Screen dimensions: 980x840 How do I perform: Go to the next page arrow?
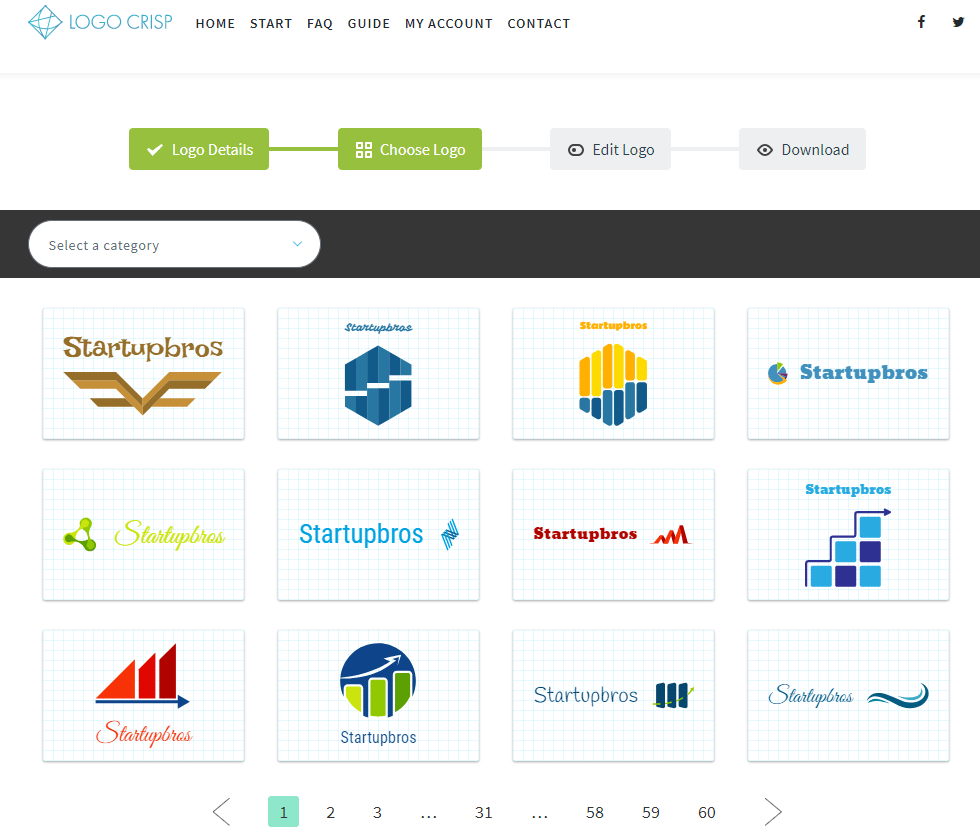[773, 812]
